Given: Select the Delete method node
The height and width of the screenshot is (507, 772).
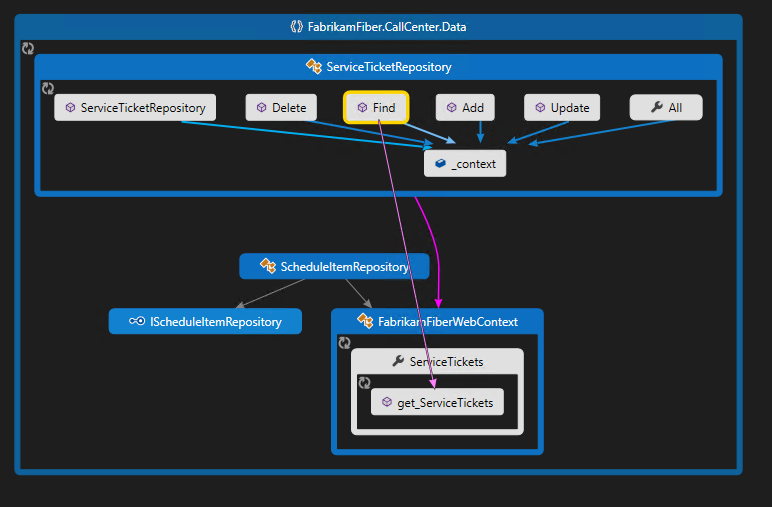Looking at the screenshot, I should 281,108.
